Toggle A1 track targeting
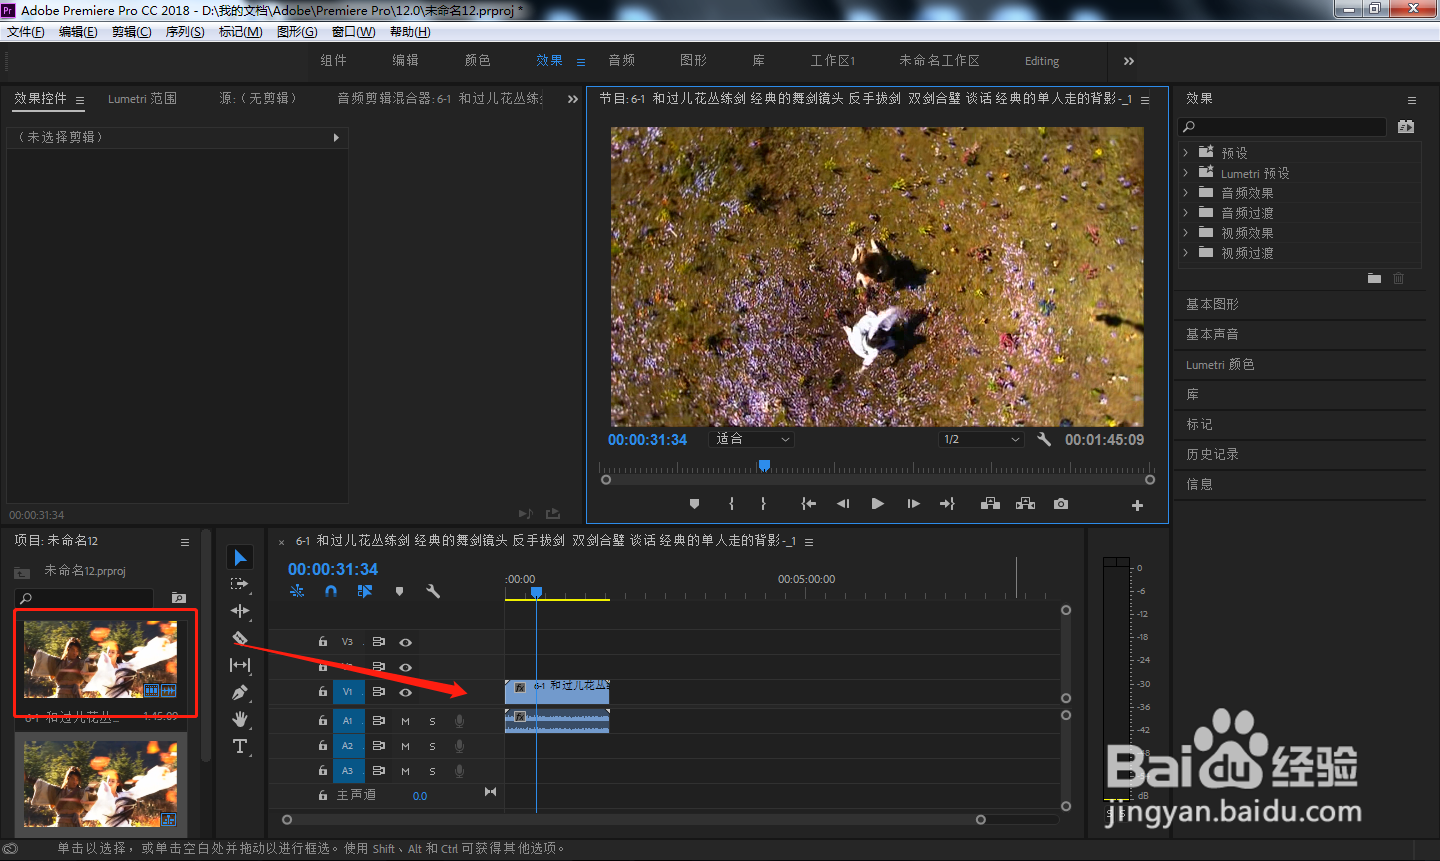 pos(348,720)
